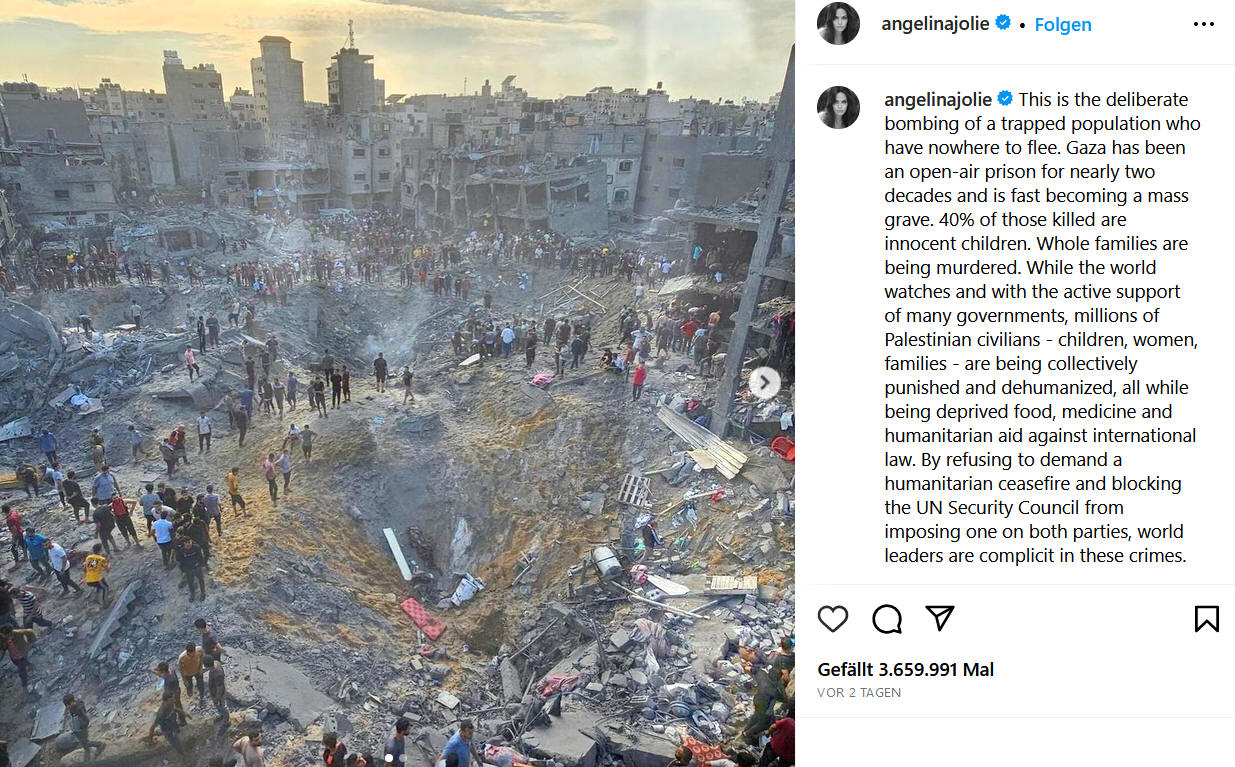Open the profile picture in the post header

838,24
